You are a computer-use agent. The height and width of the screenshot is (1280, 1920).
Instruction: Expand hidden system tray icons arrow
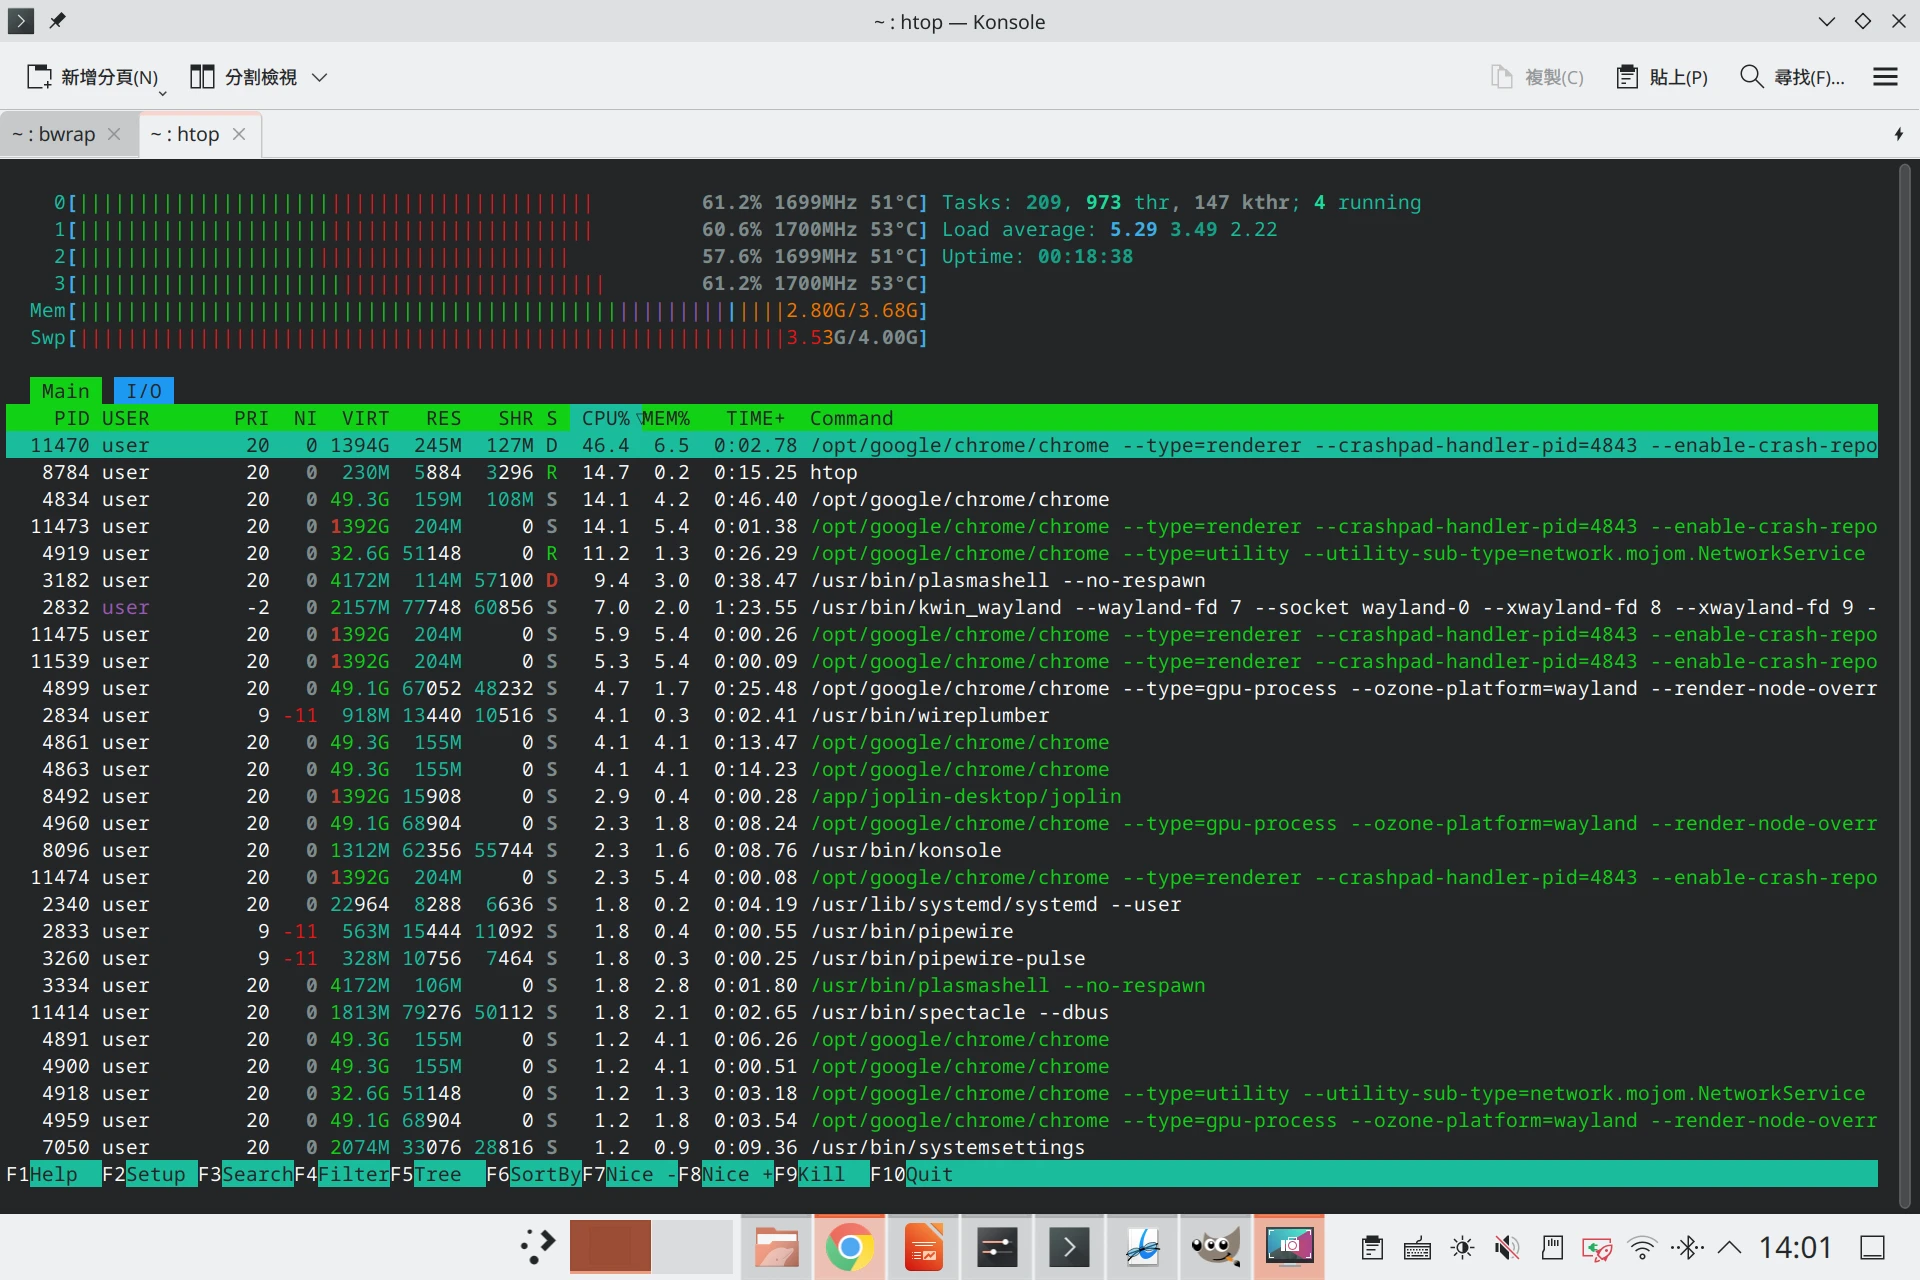(x=1730, y=1247)
